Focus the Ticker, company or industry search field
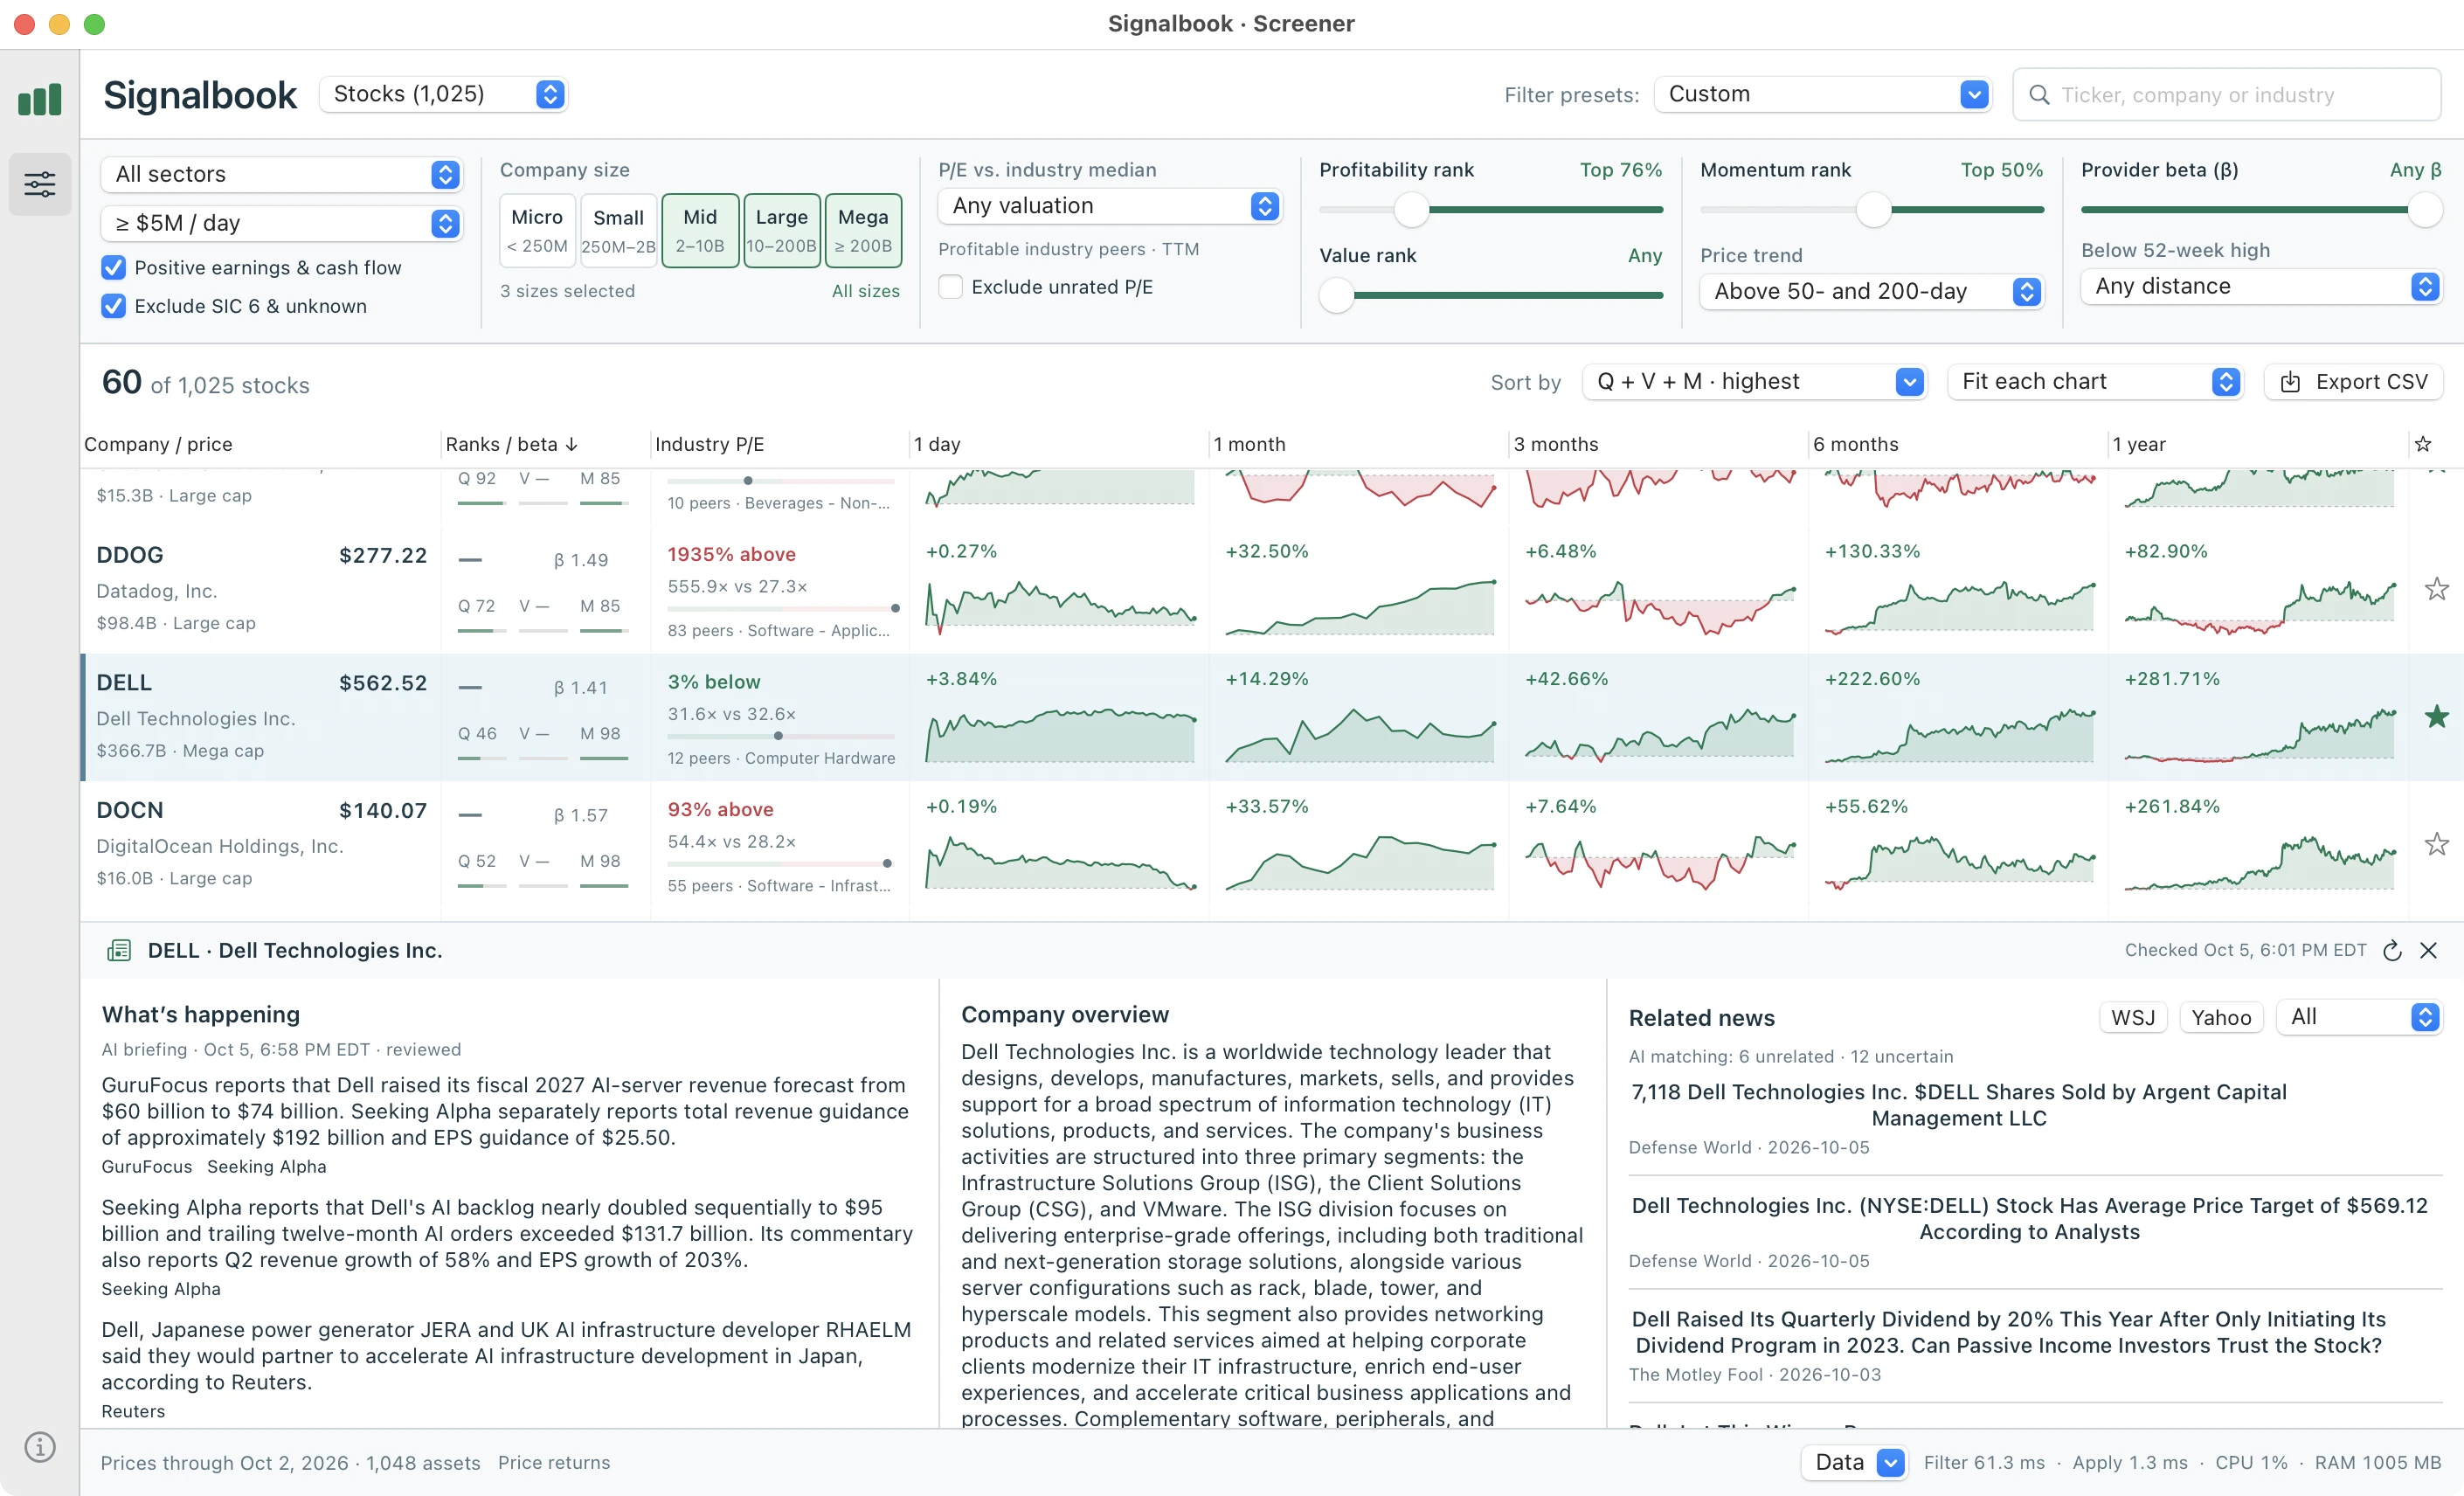Viewport: 2464px width, 1496px height. (2227, 95)
